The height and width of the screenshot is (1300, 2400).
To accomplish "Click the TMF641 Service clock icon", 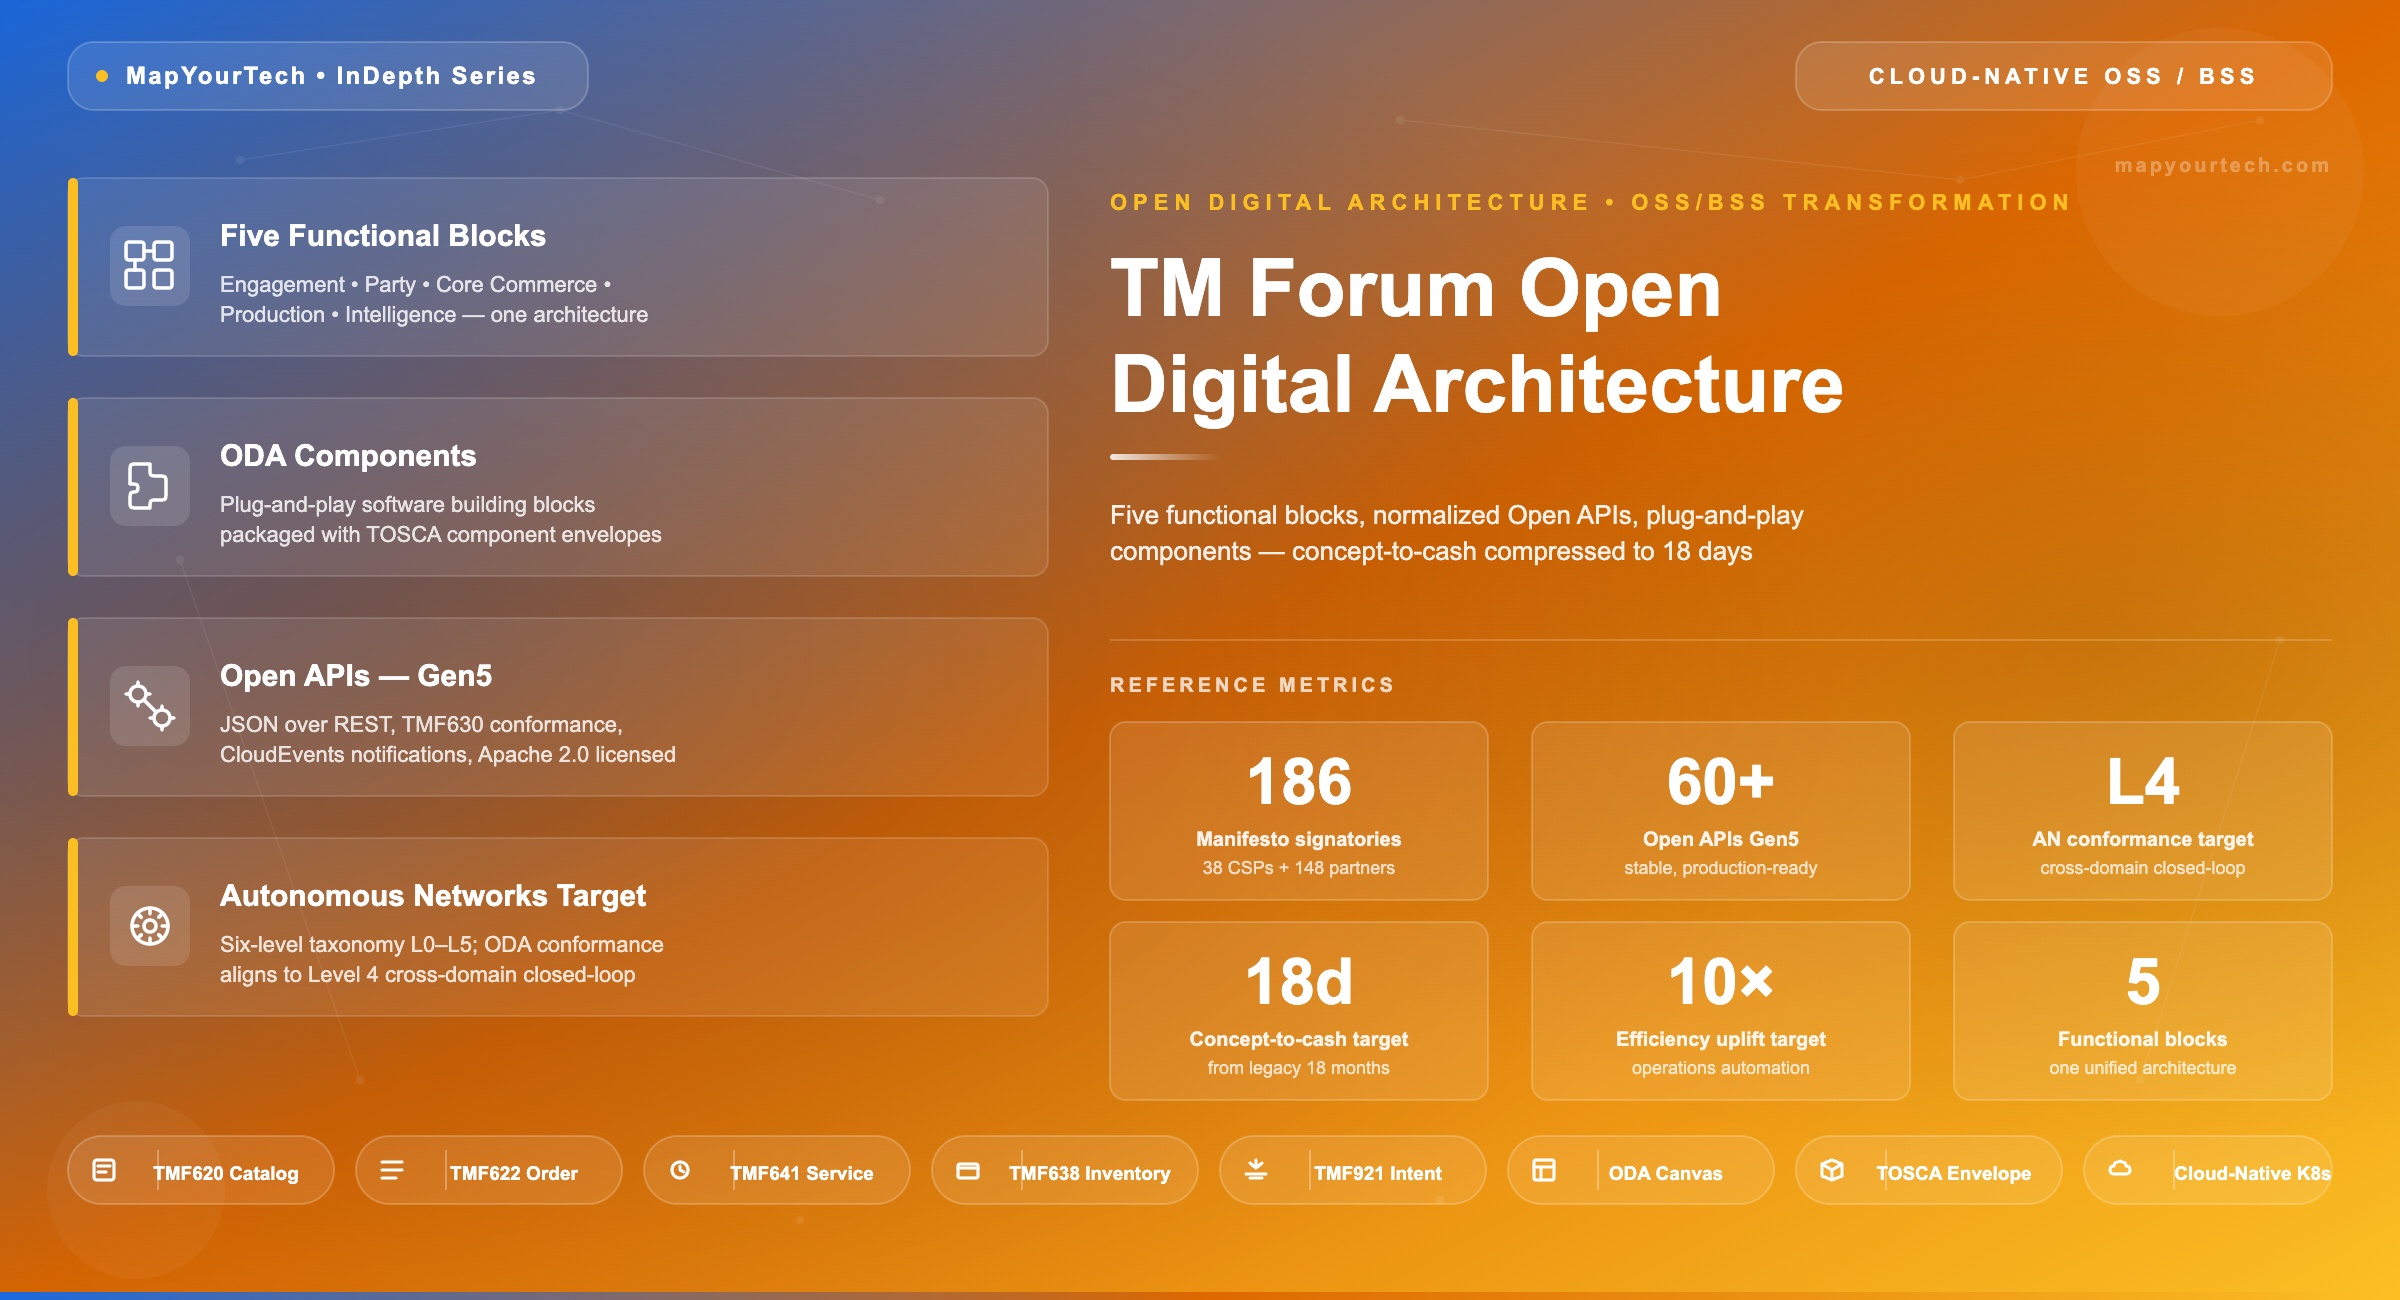I will point(680,1170).
